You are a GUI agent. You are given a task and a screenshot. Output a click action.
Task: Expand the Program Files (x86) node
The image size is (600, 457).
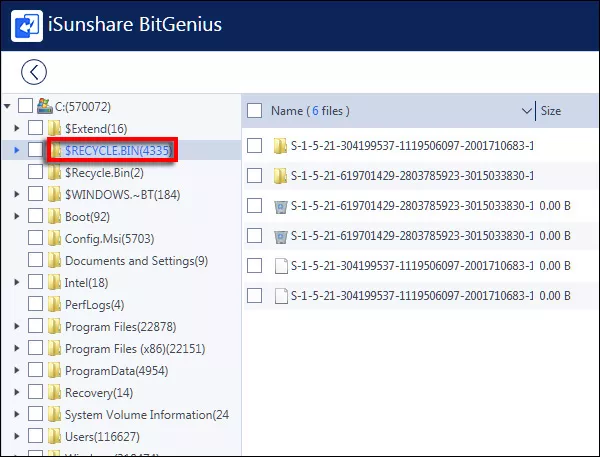pyautogui.click(x=16, y=348)
